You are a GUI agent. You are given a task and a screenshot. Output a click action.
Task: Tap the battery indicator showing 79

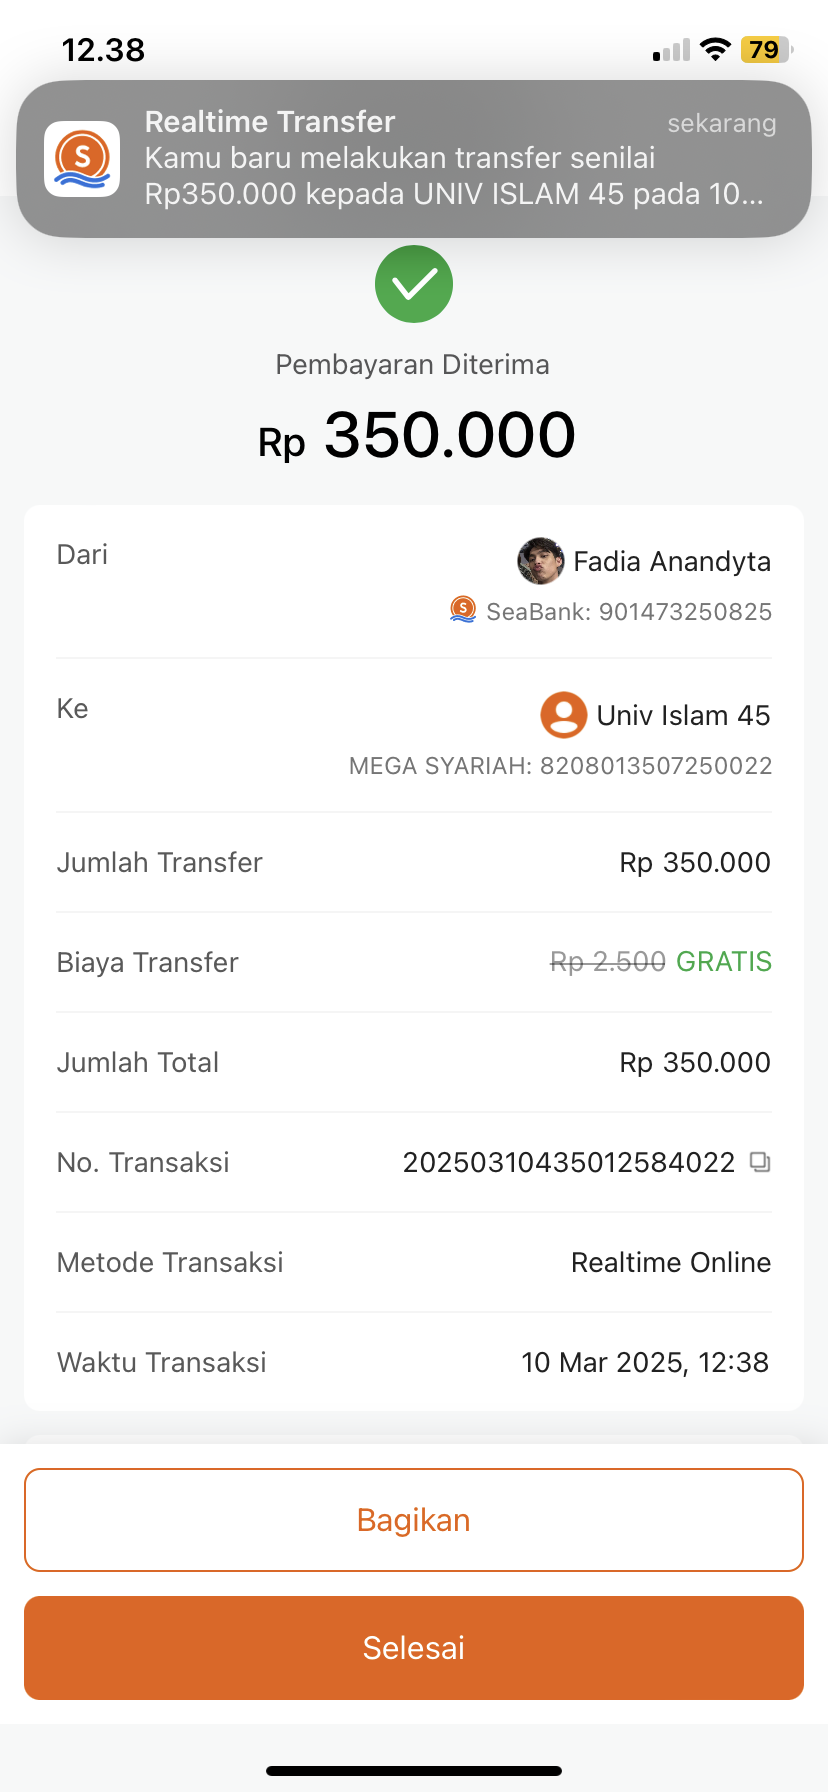[767, 49]
